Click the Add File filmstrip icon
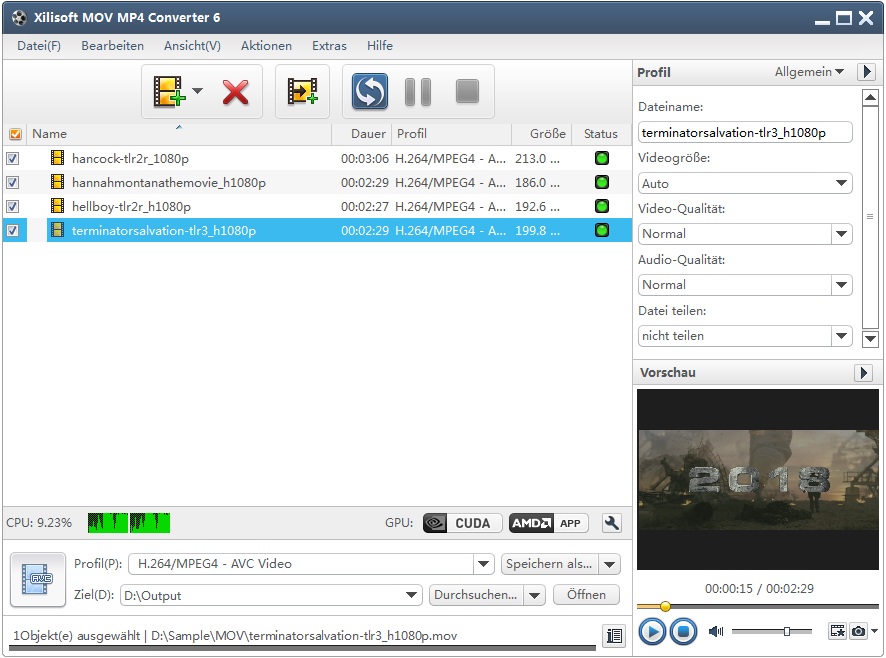The height and width of the screenshot is (658, 886). 169,92
